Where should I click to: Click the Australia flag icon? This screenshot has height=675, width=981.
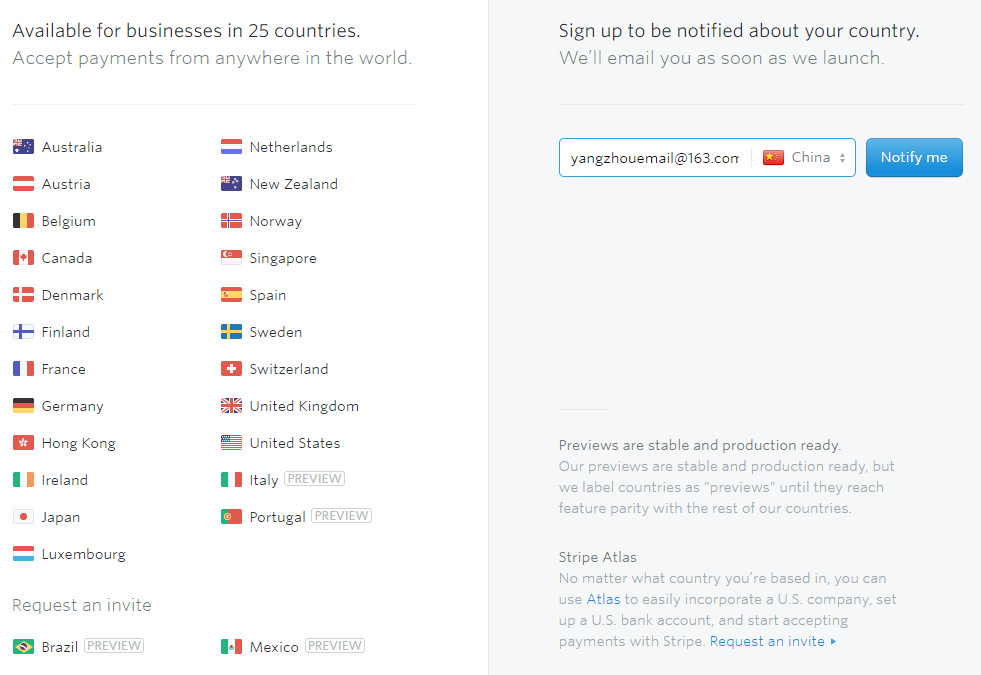[x=23, y=147]
